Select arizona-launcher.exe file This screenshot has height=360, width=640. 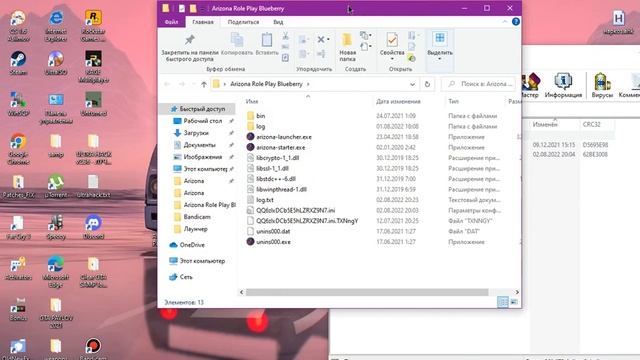click(284, 137)
